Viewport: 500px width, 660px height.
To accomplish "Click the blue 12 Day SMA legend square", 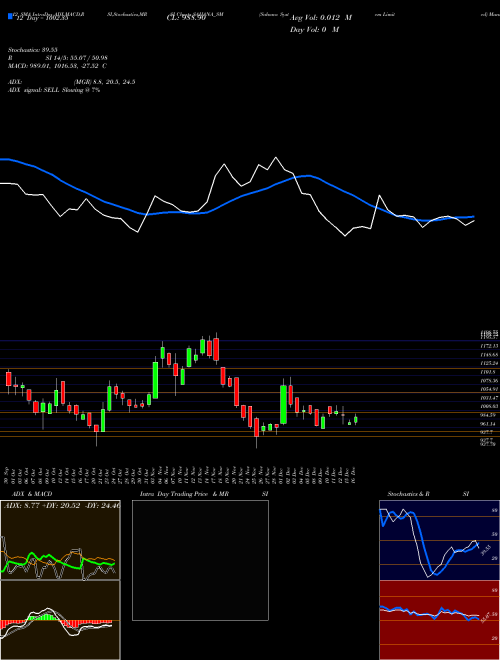I will click(10, 17).
